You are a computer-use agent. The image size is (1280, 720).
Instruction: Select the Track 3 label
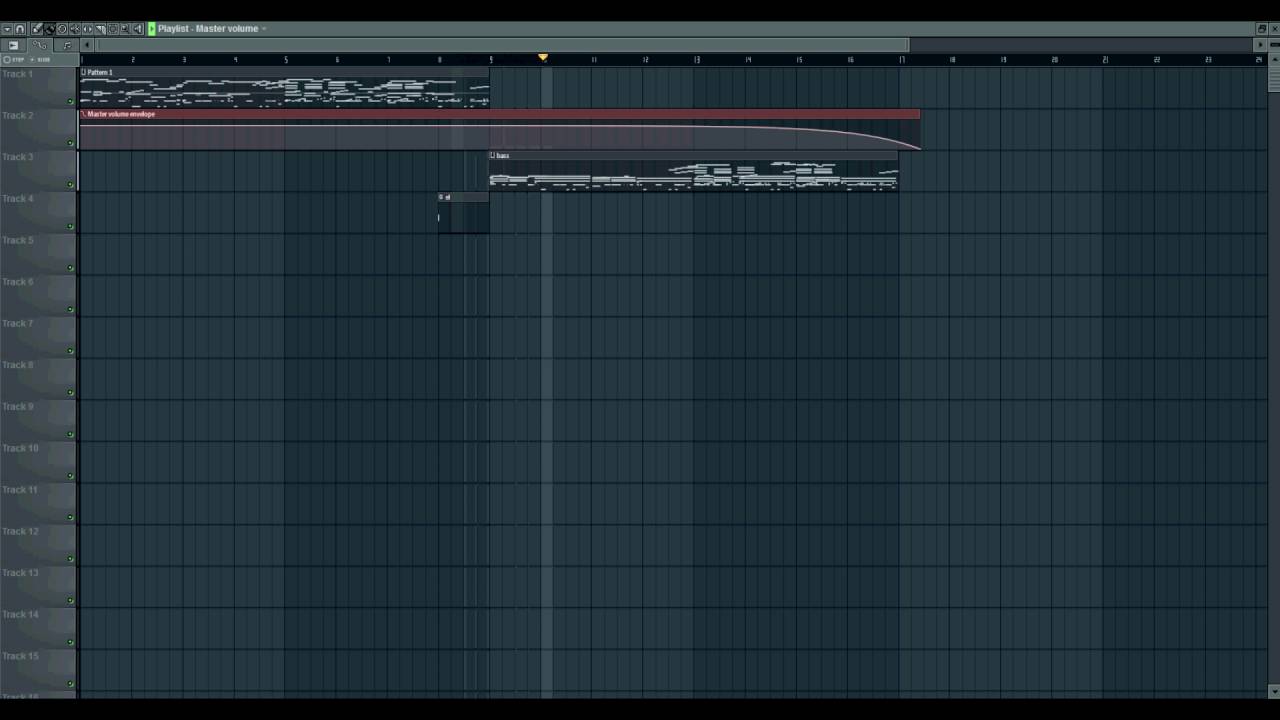pos(17,157)
